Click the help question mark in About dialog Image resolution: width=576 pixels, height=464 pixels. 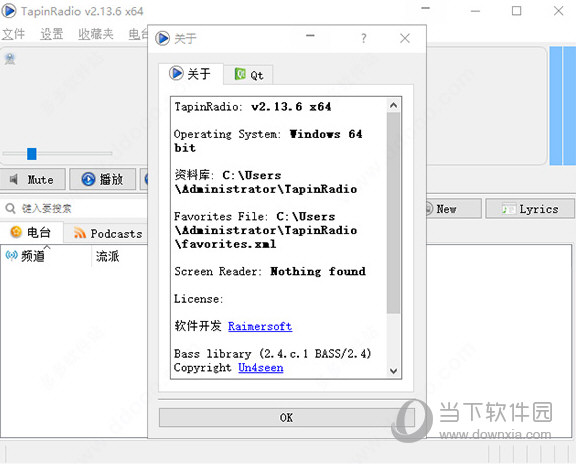point(363,38)
